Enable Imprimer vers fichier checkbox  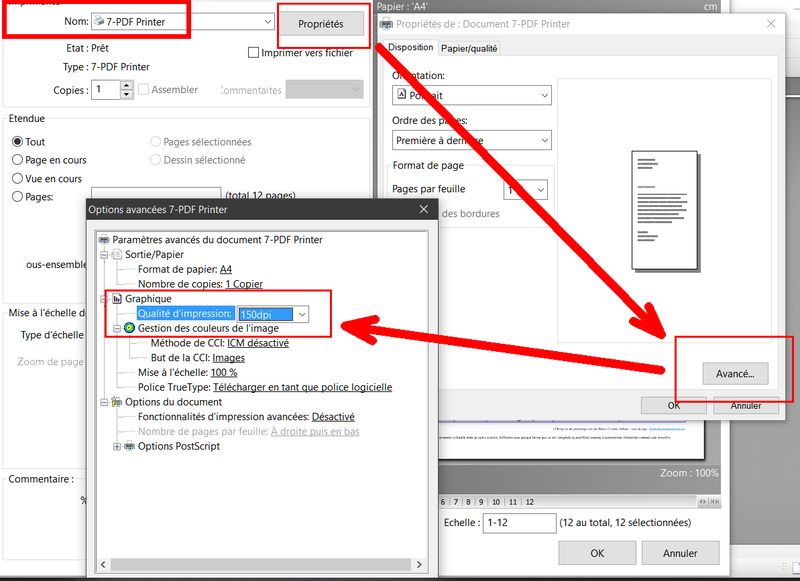click(253, 53)
